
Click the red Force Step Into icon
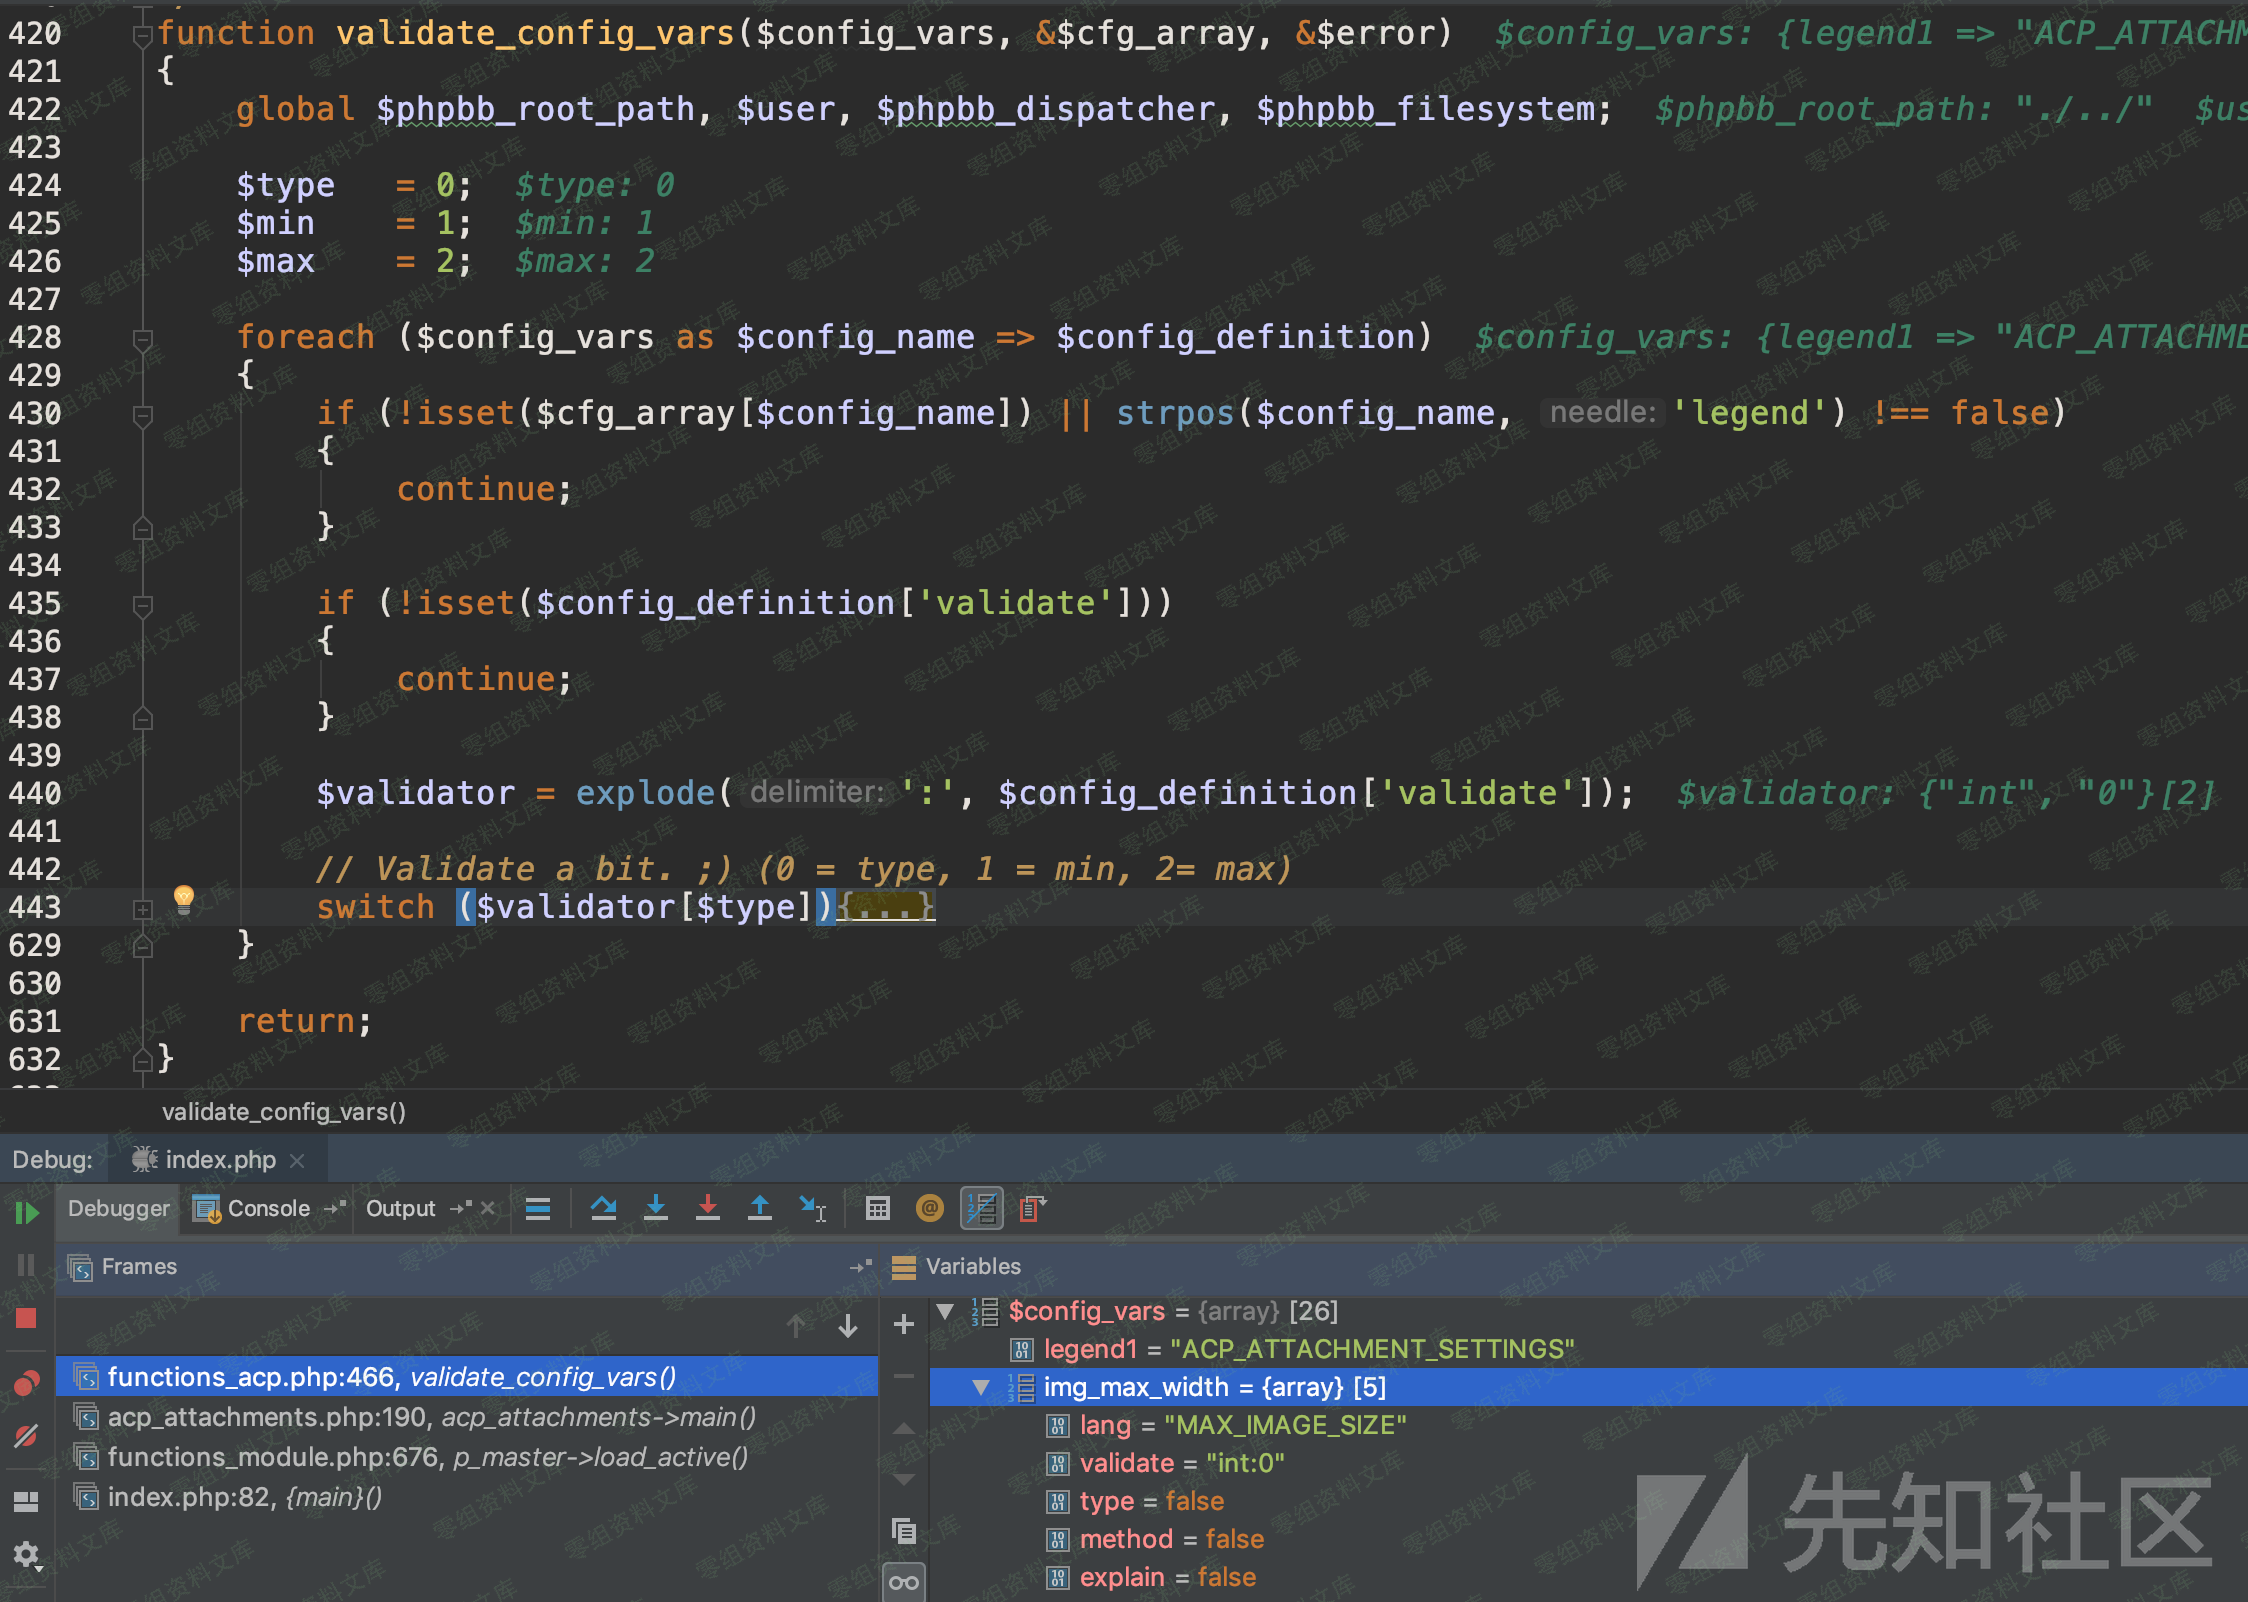pyautogui.click(x=708, y=1209)
